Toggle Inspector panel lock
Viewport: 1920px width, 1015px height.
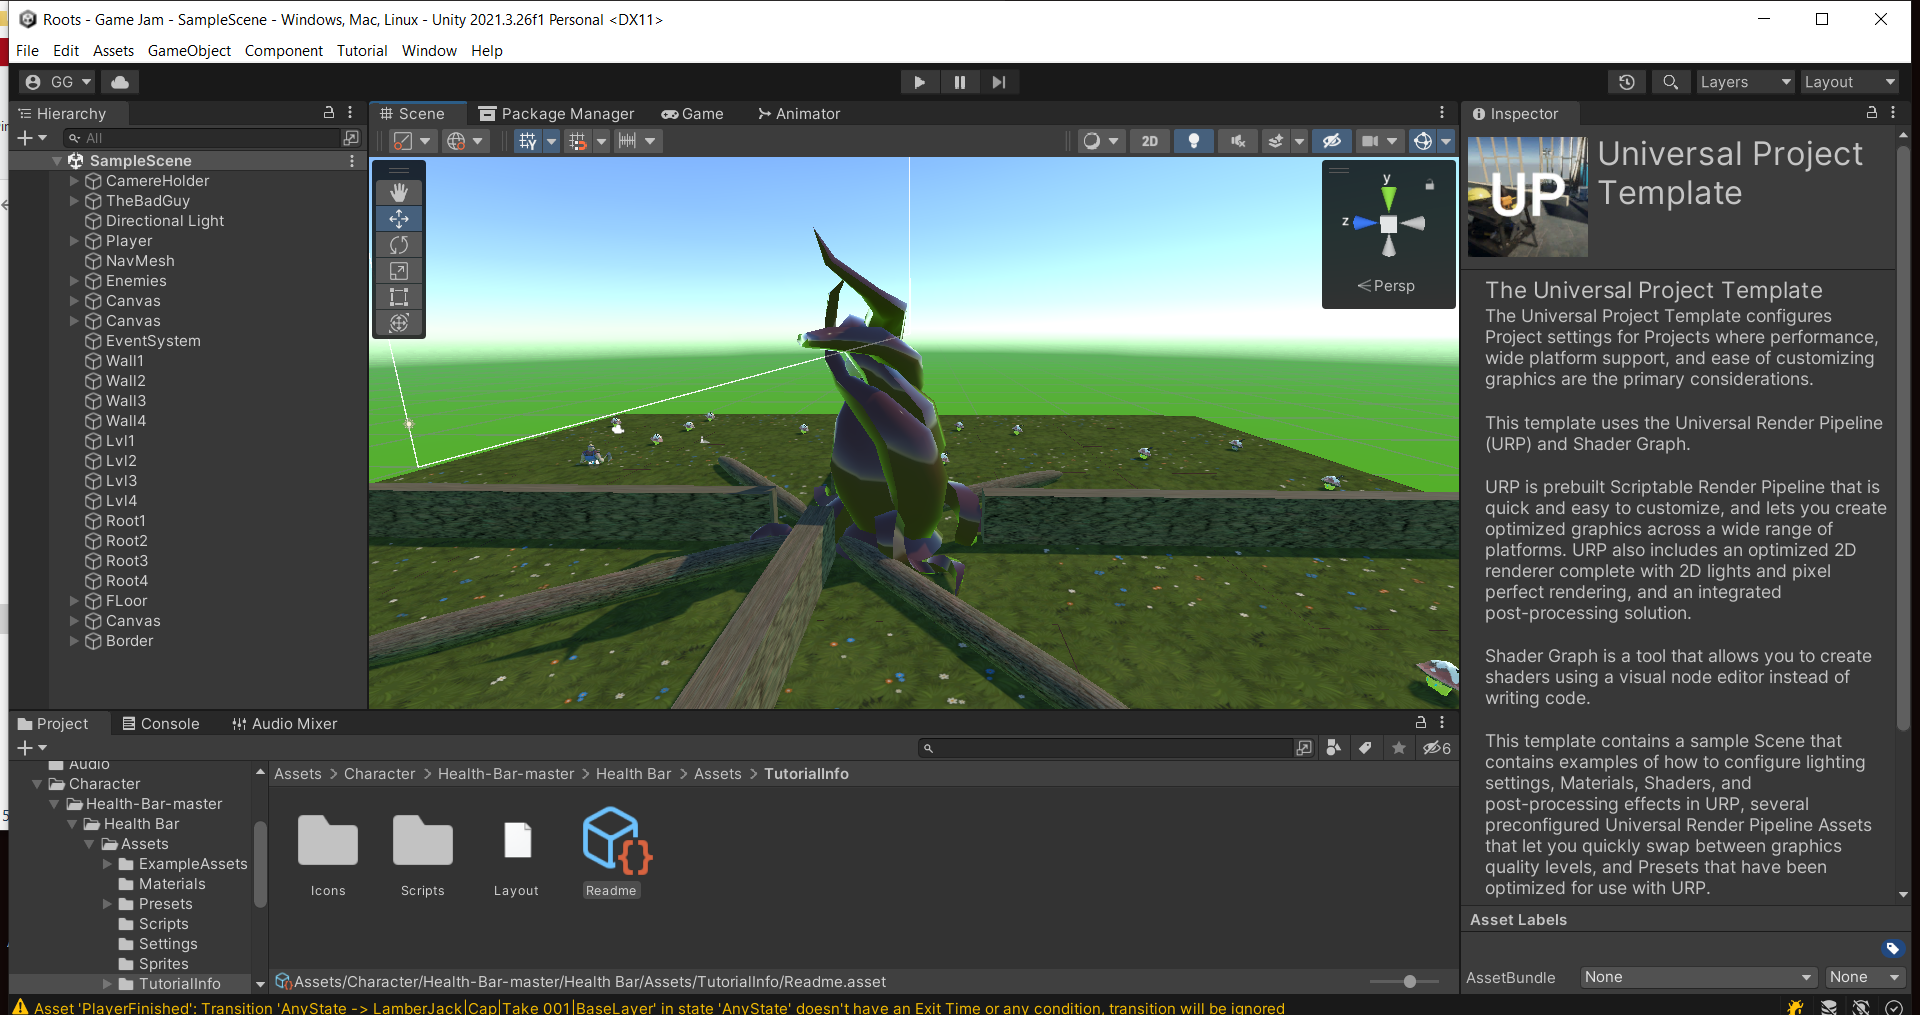pos(1872,113)
